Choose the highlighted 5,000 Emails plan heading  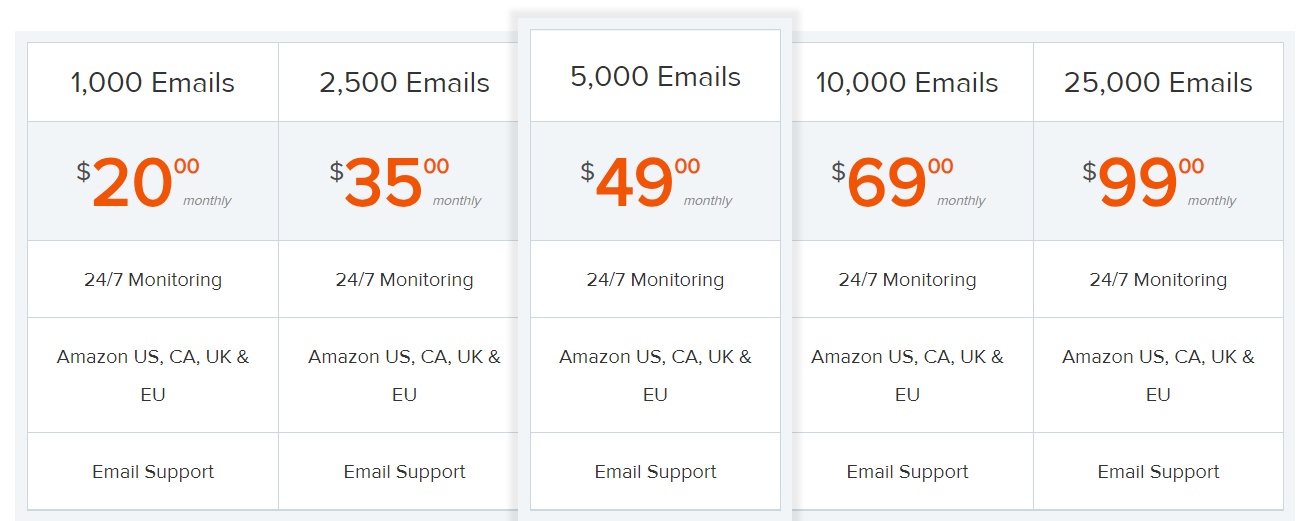(655, 77)
